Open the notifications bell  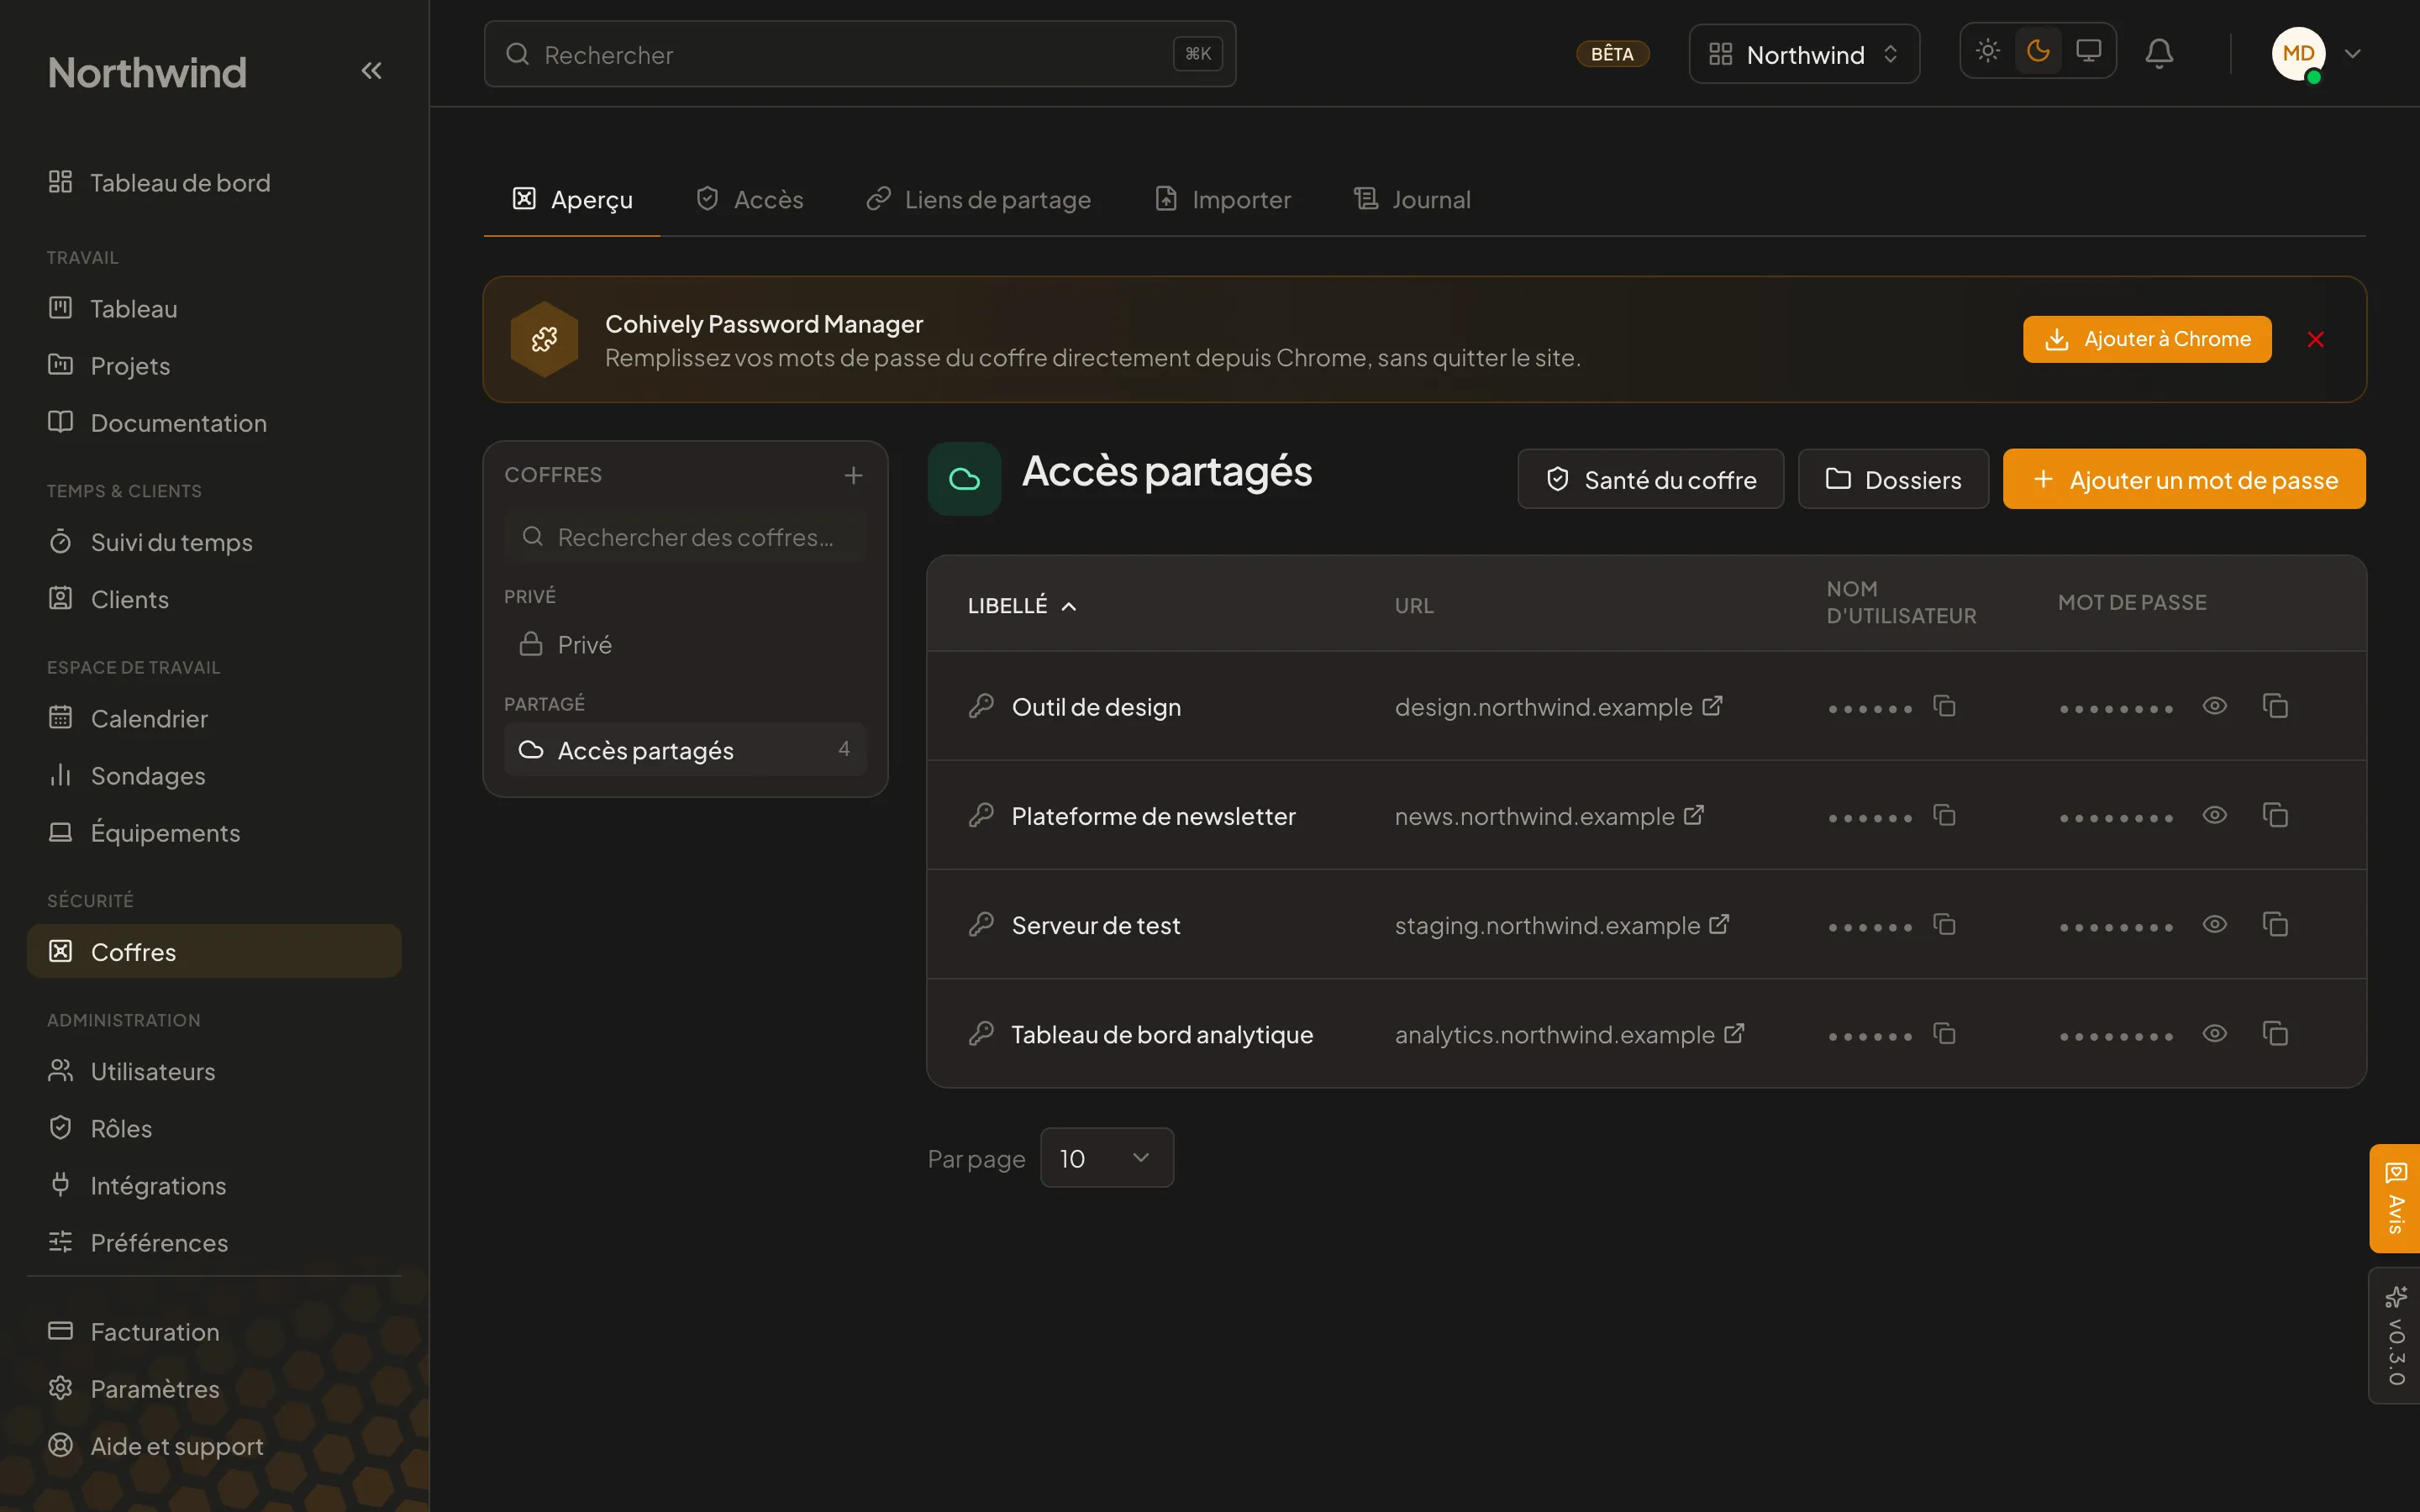(2159, 53)
